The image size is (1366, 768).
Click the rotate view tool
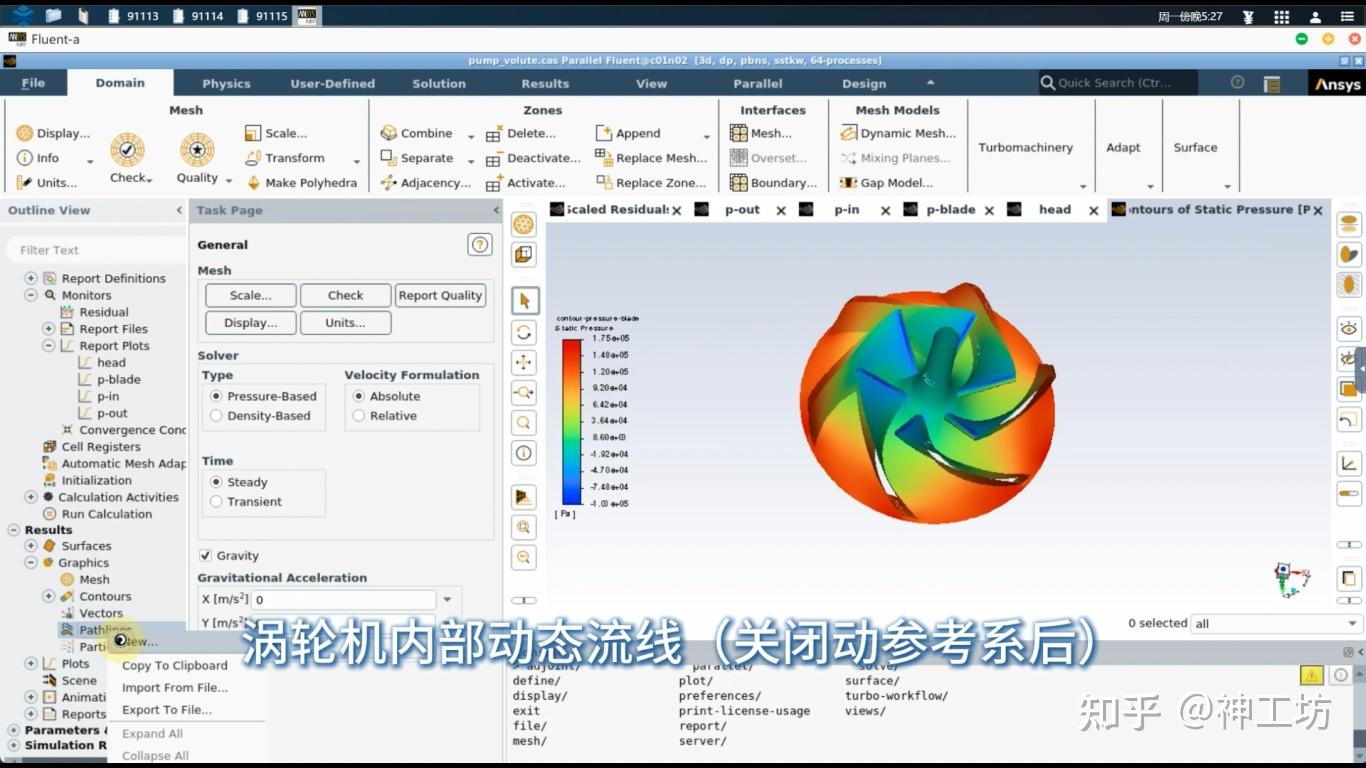click(x=524, y=332)
